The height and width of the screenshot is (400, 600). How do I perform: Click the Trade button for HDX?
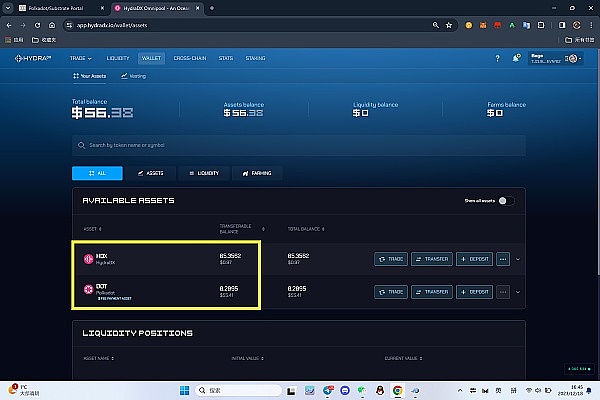(x=390, y=259)
